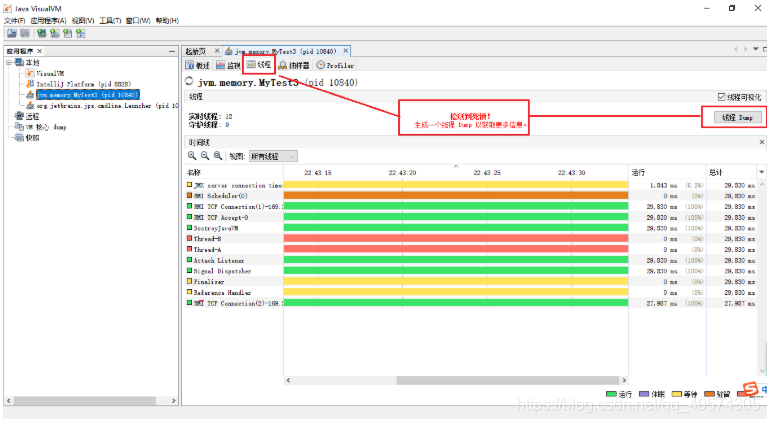The image size is (770, 423).
Task: Click the state icon beside Finalizer
Action: (x=189, y=282)
